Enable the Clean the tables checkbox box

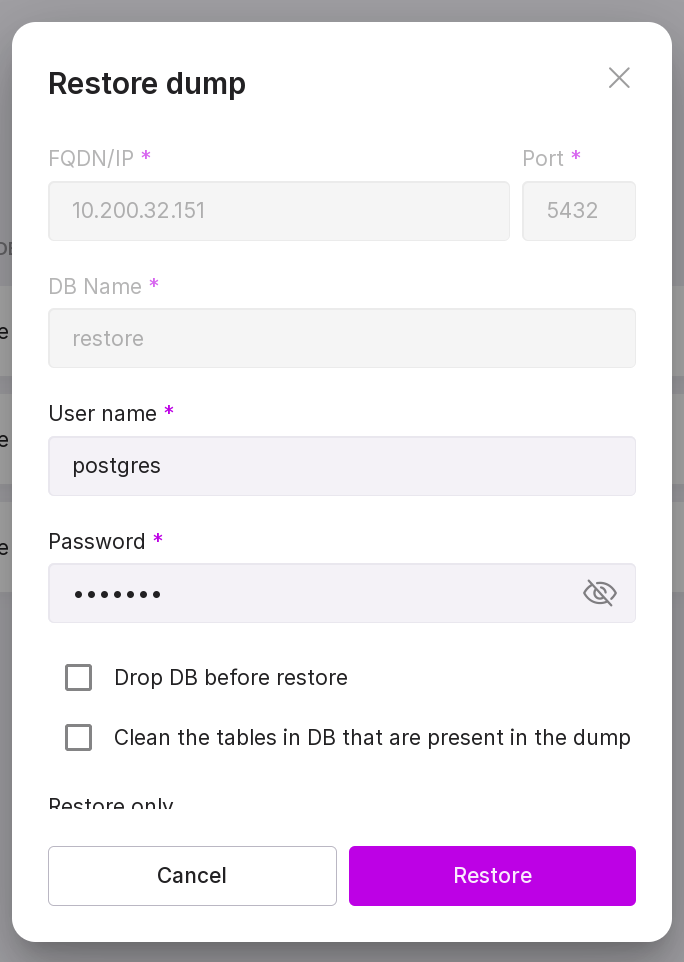pyautogui.click(x=79, y=738)
